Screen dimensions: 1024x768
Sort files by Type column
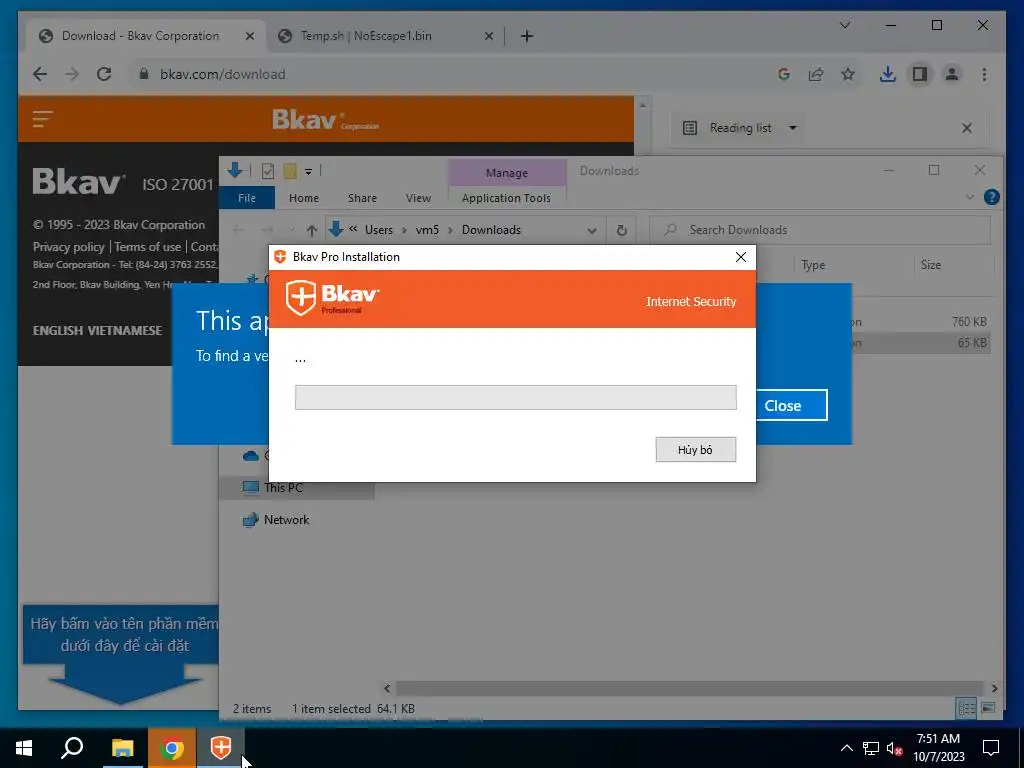coord(813,265)
